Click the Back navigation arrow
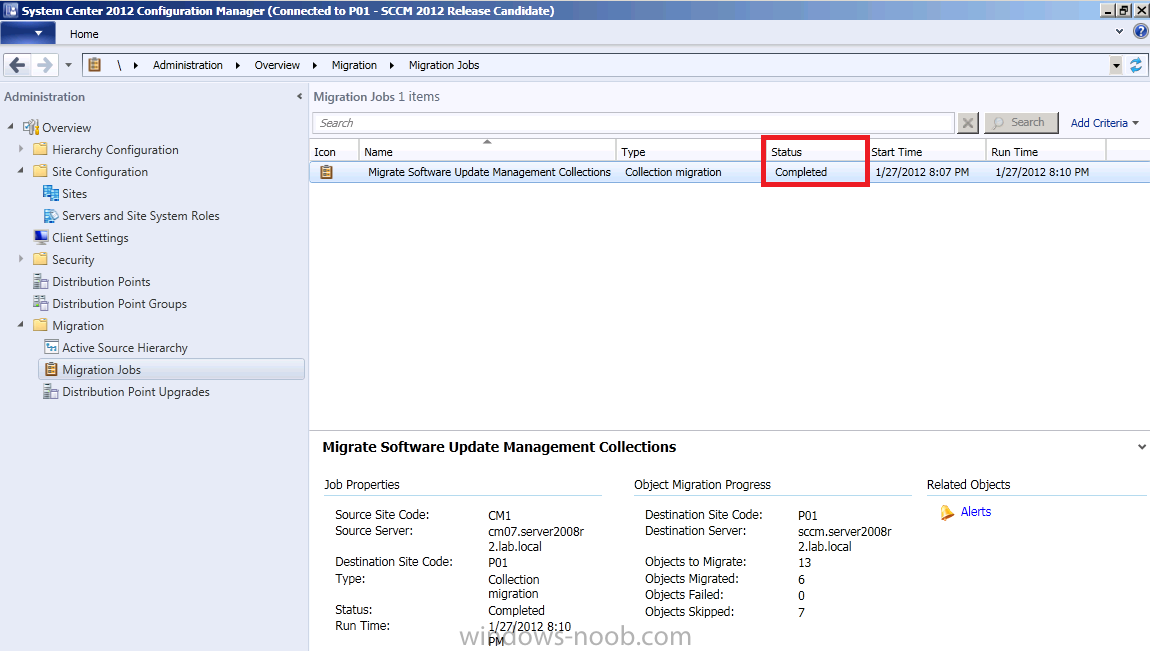Image resolution: width=1150 pixels, height=651 pixels. [x=18, y=65]
